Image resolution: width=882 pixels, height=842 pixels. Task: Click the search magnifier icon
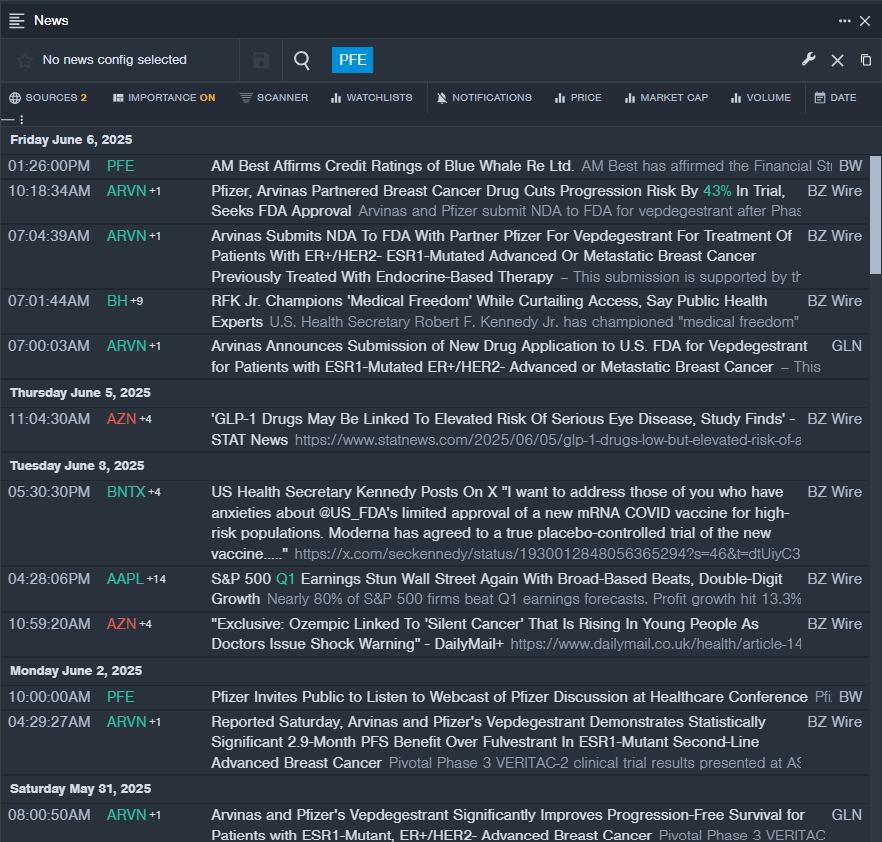pos(302,60)
